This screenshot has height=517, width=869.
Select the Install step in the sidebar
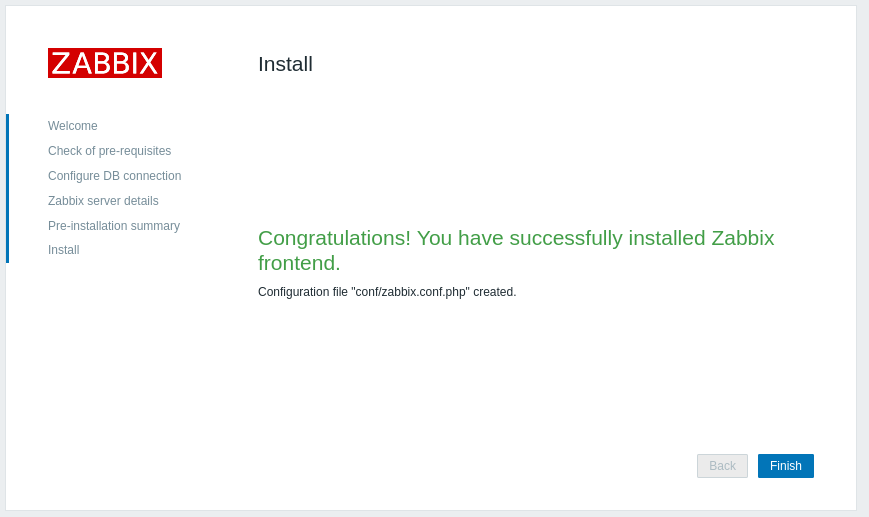coord(63,250)
